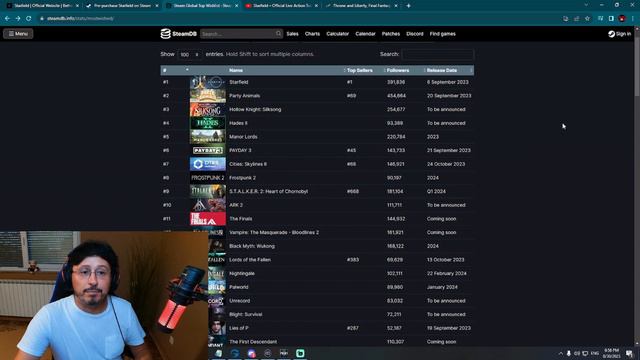The image size is (640, 360).
Task: Open the Manor Lords game link
Action: click(x=243, y=137)
